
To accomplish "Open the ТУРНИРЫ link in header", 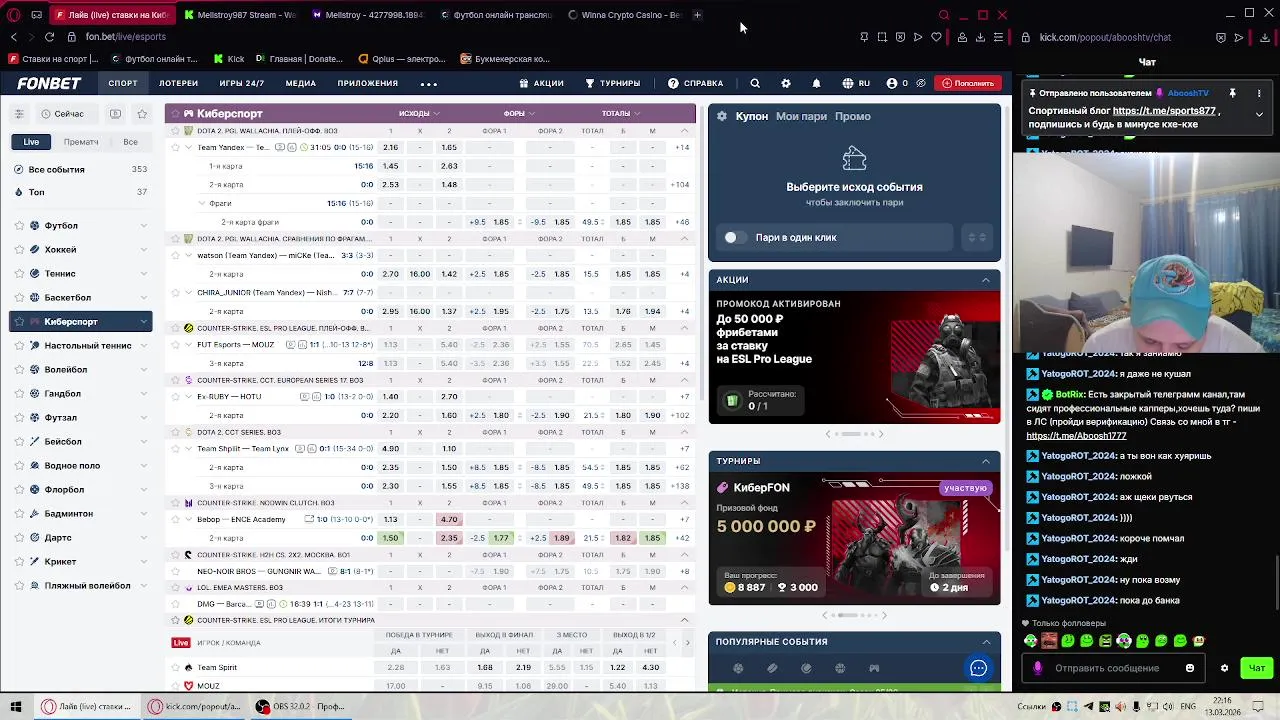I will 612,83.
